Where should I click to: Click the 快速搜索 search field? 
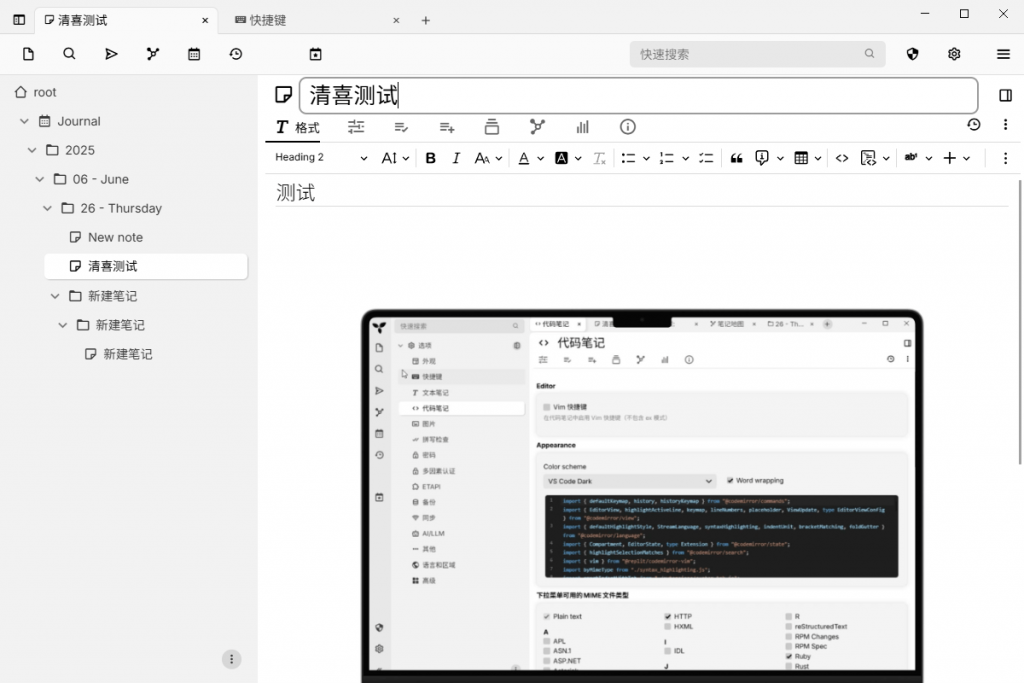click(x=750, y=54)
